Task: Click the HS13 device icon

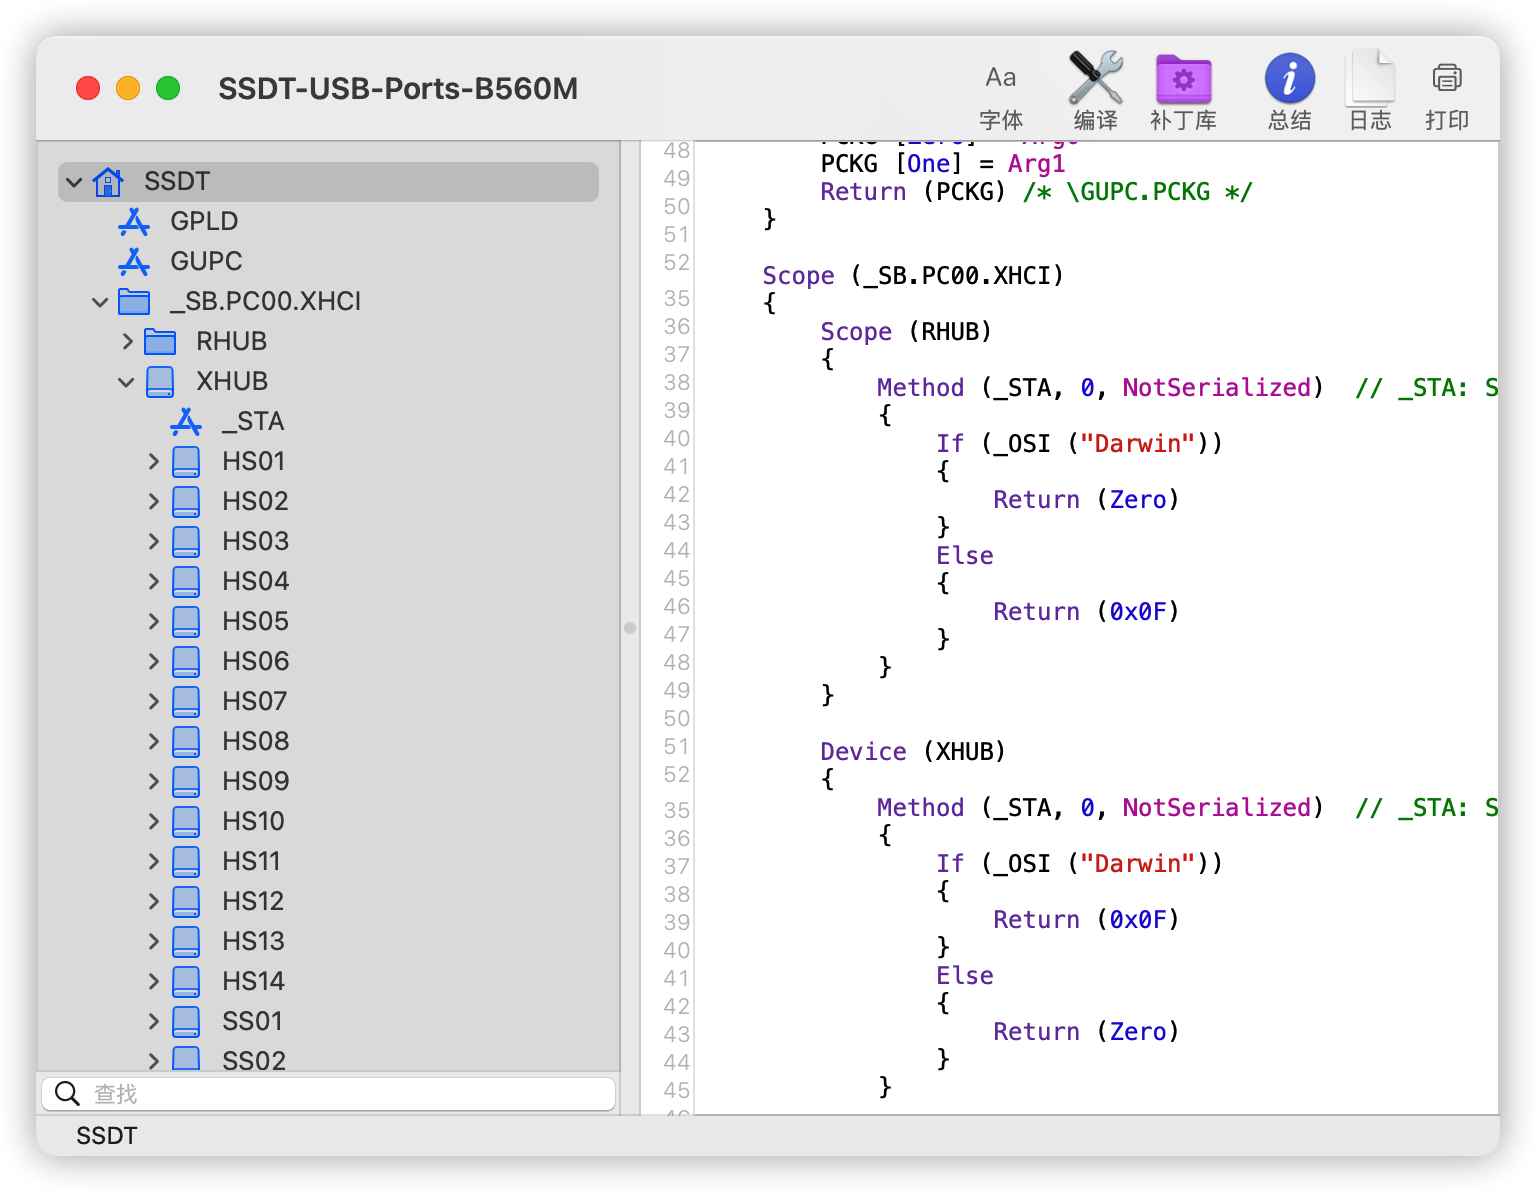Action: [186, 941]
